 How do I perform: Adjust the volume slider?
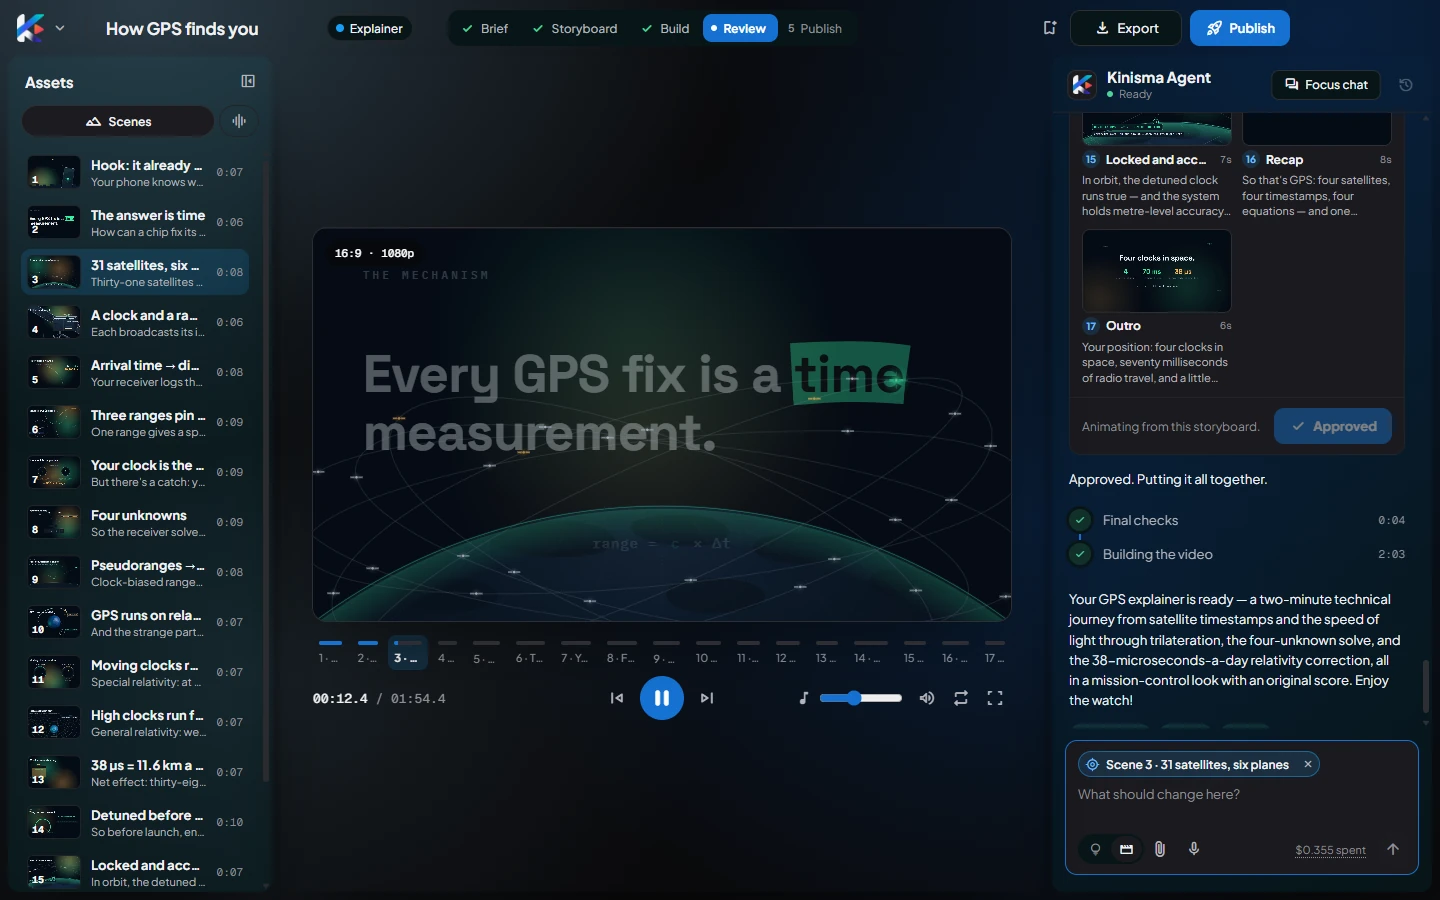coord(861,698)
